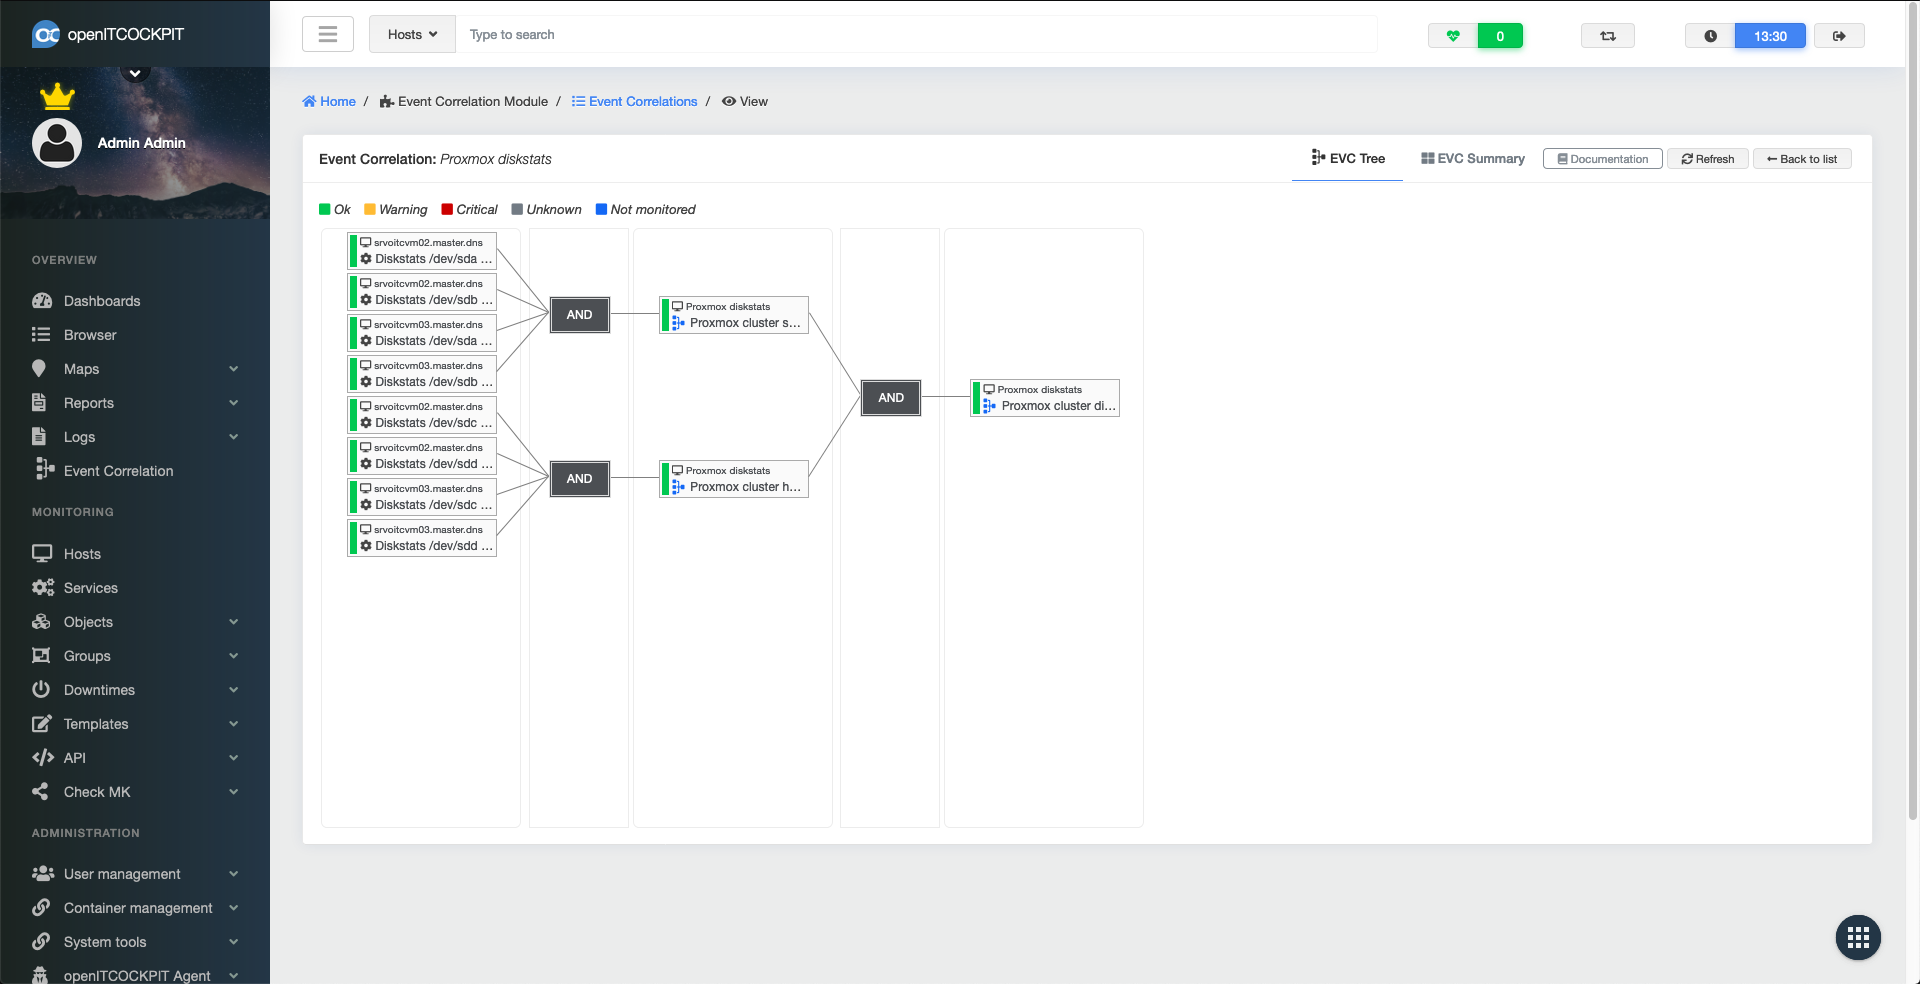Open the Hosts search type dropdown
Image resolution: width=1920 pixels, height=984 pixels.
(412, 34)
